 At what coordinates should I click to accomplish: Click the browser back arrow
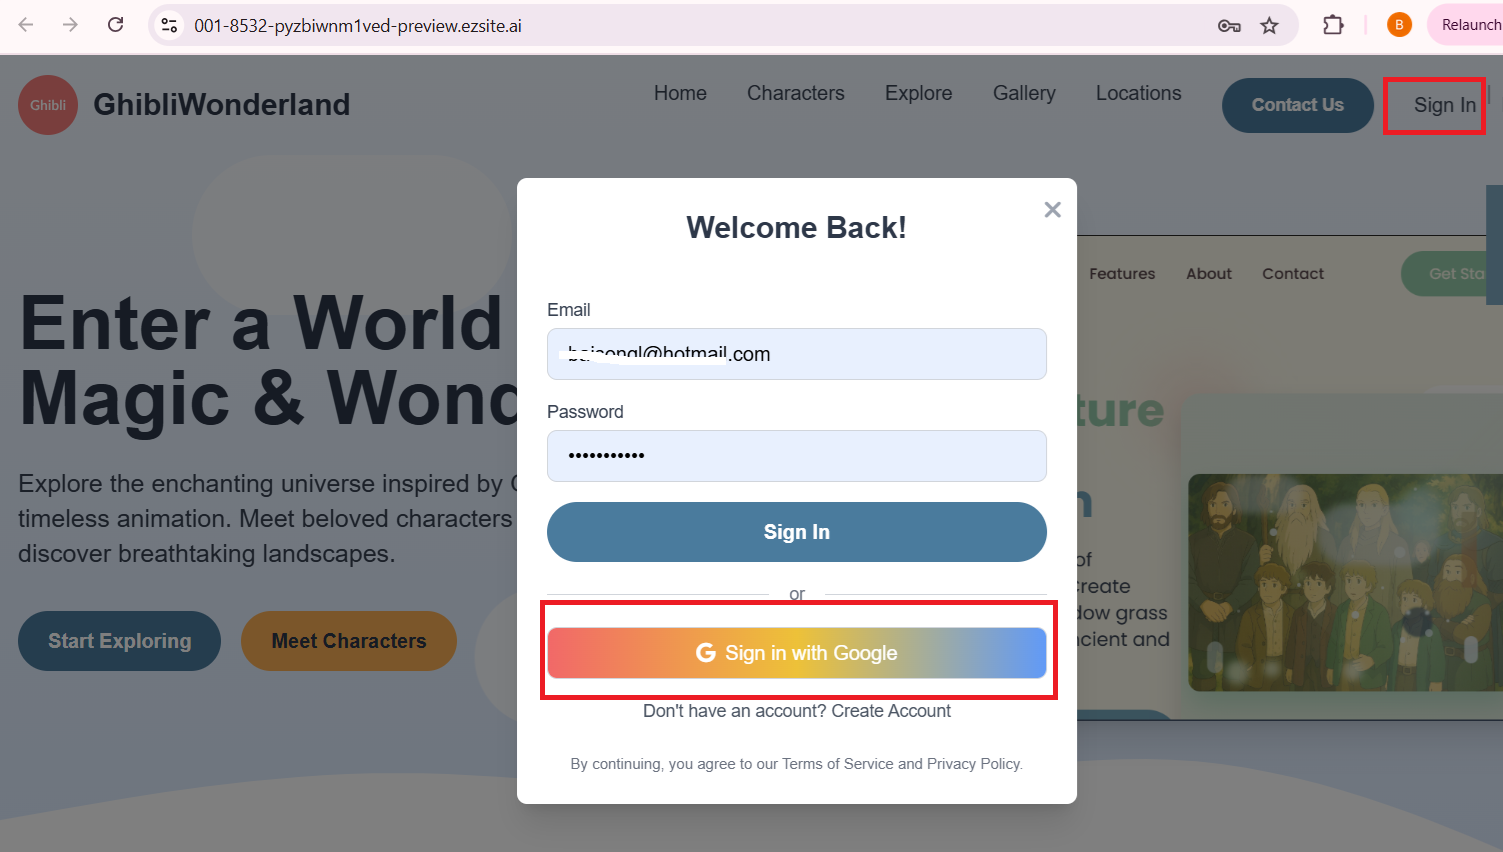[x=26, y=25]
